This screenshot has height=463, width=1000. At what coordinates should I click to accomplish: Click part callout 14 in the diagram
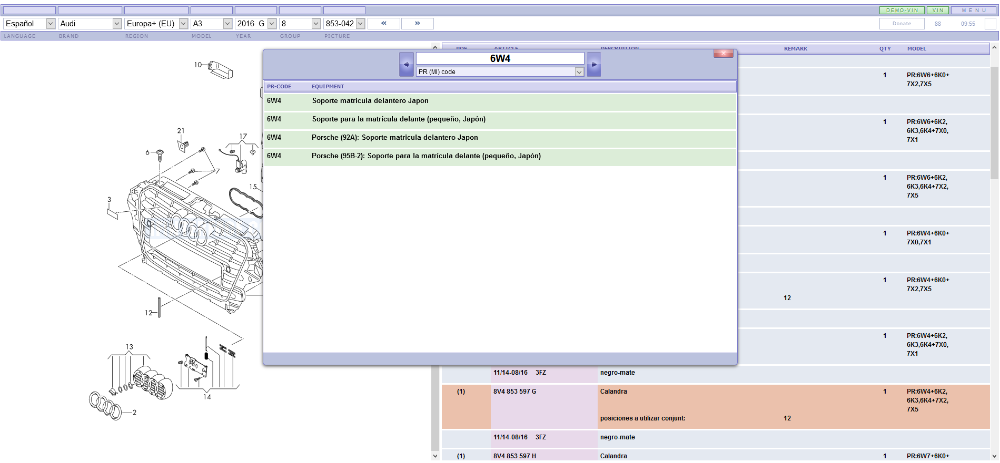coord(207,397)
